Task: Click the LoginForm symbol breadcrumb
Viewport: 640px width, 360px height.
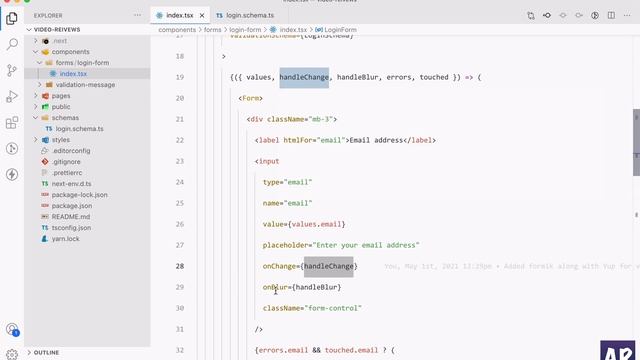Action: (x=340, y=30)
